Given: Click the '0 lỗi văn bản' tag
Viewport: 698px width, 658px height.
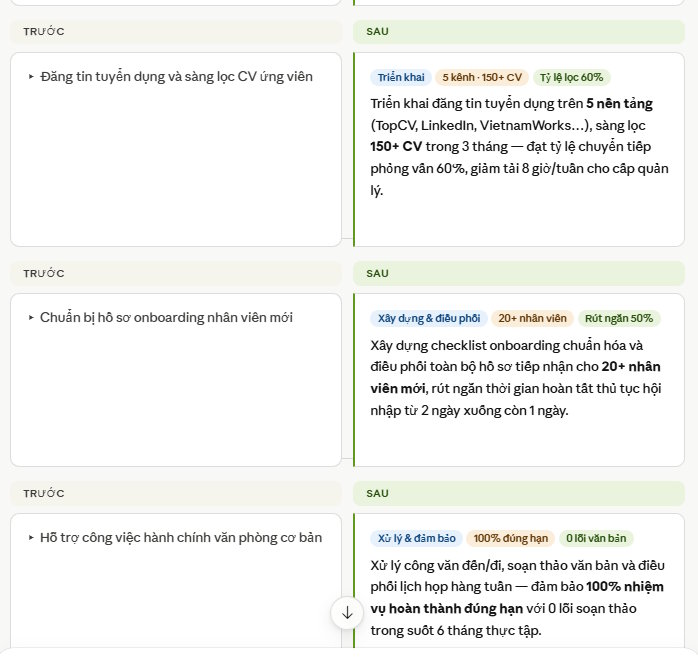Looking at the screenshot, I should [x=596, y=538].
